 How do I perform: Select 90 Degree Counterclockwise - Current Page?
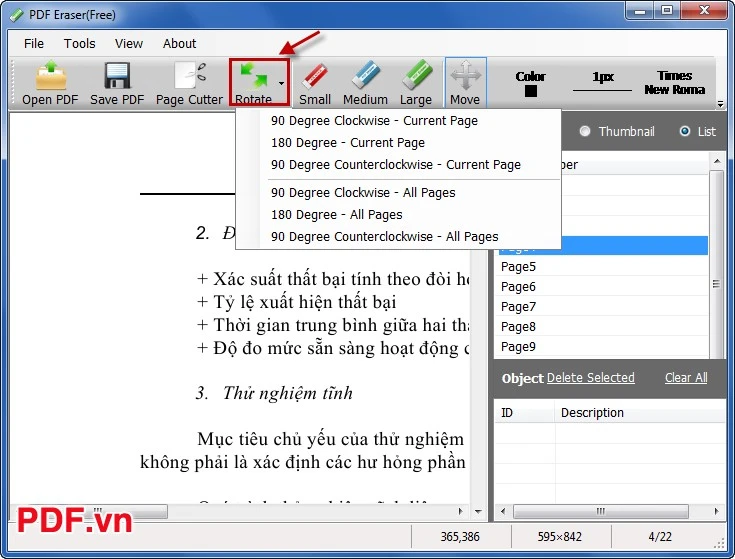click(x=396, y=164)
